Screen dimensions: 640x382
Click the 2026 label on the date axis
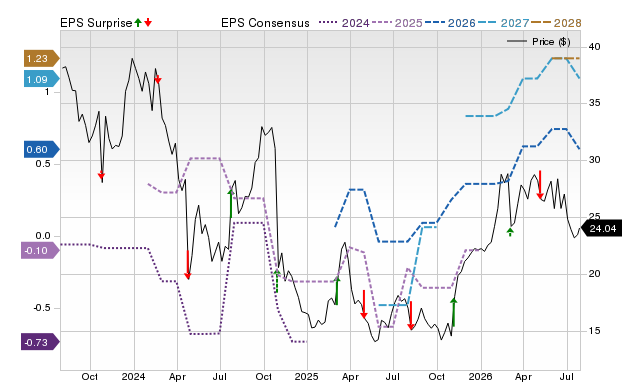click(480, 376)
